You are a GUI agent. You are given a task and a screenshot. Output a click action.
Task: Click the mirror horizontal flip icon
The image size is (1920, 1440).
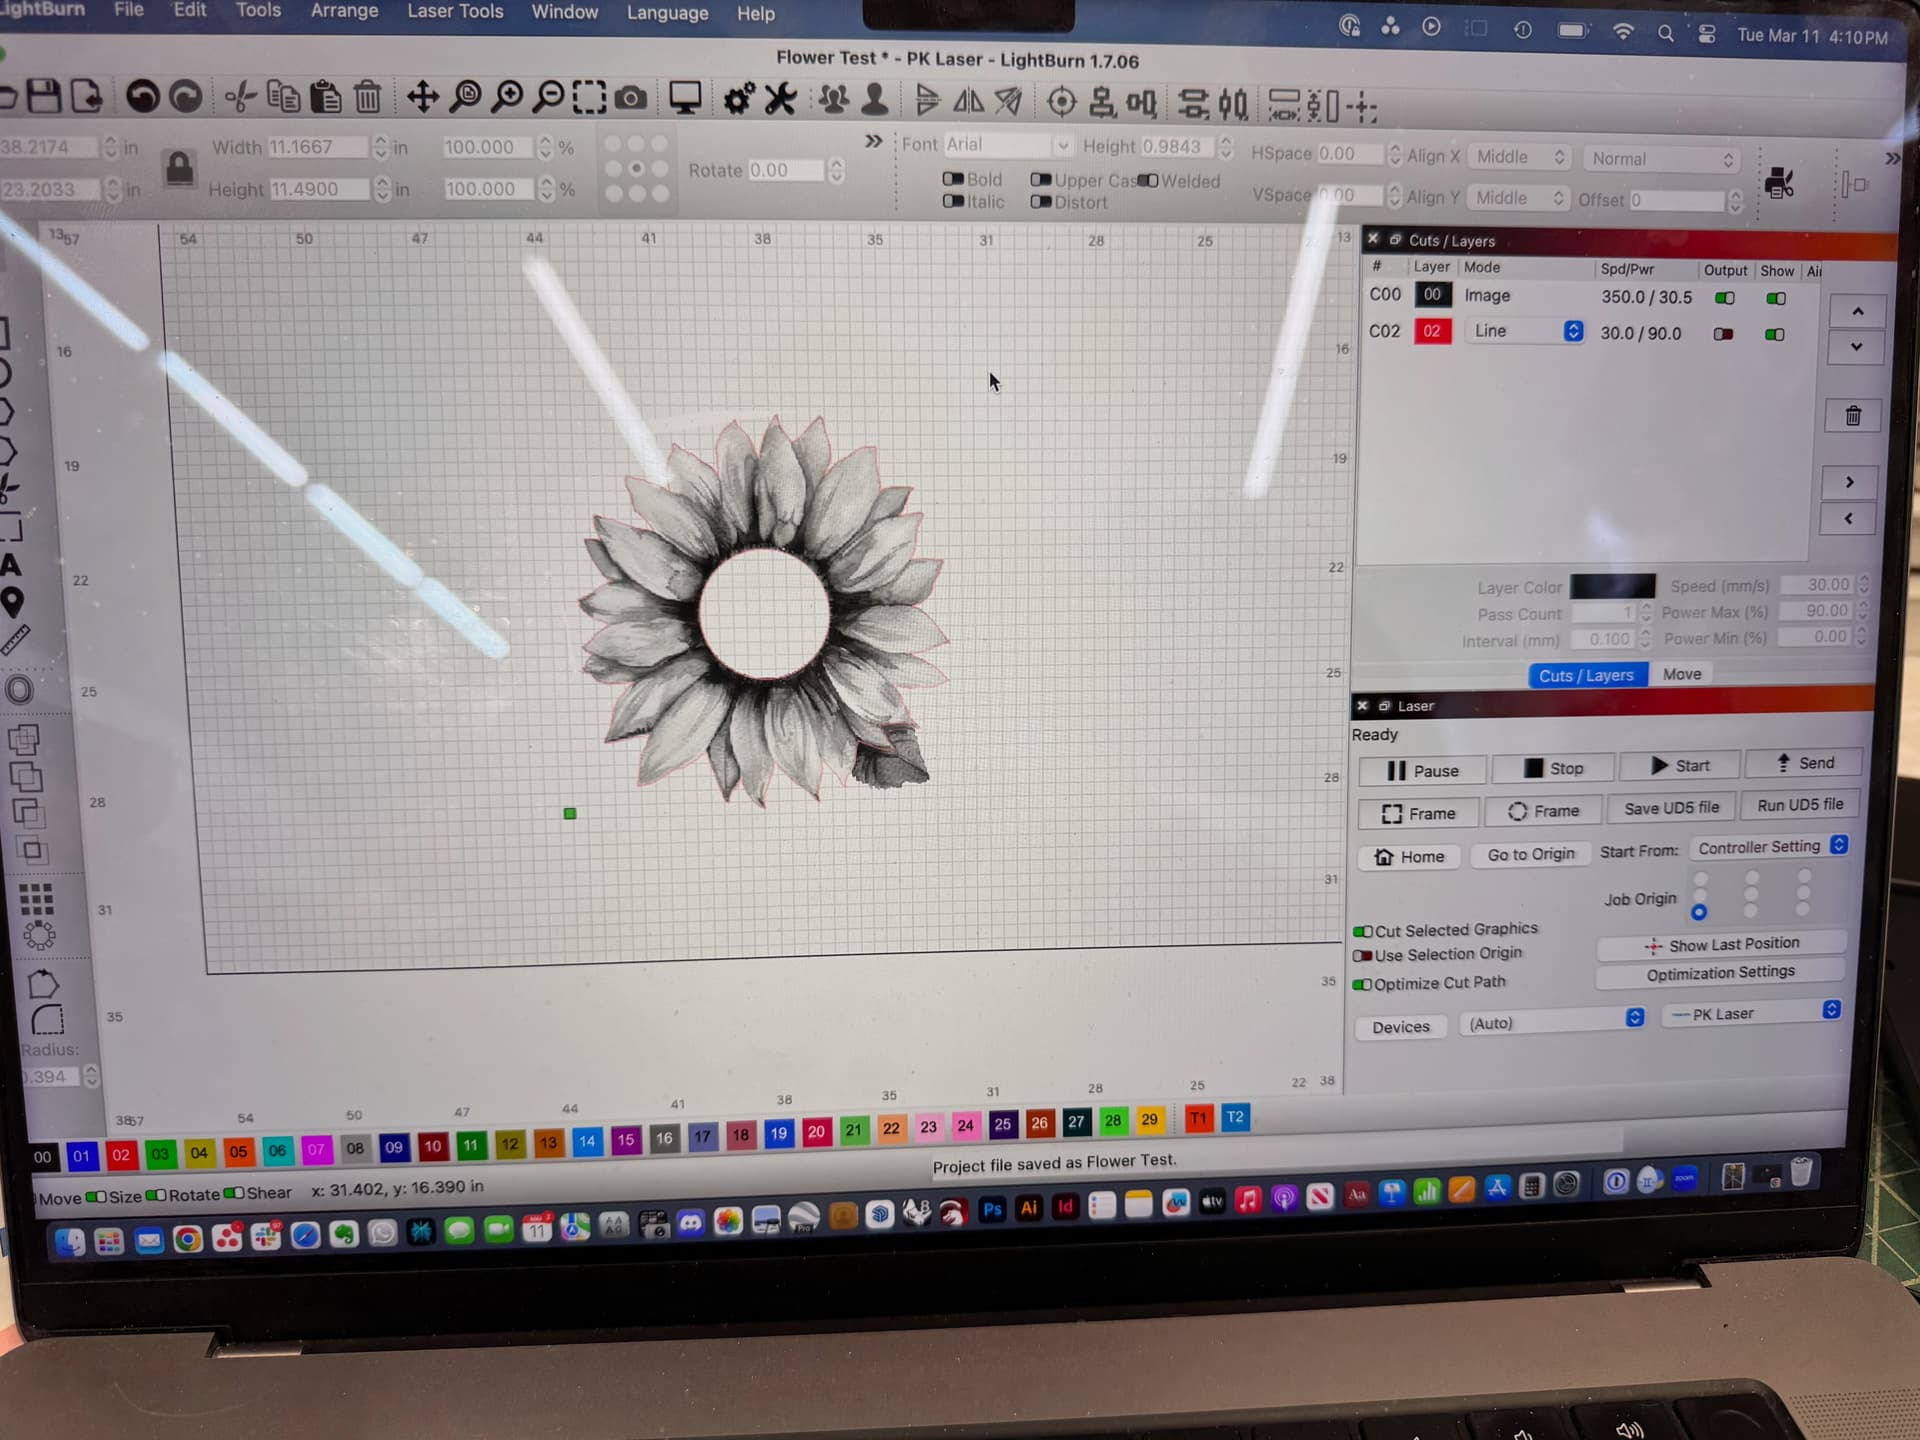968,101
